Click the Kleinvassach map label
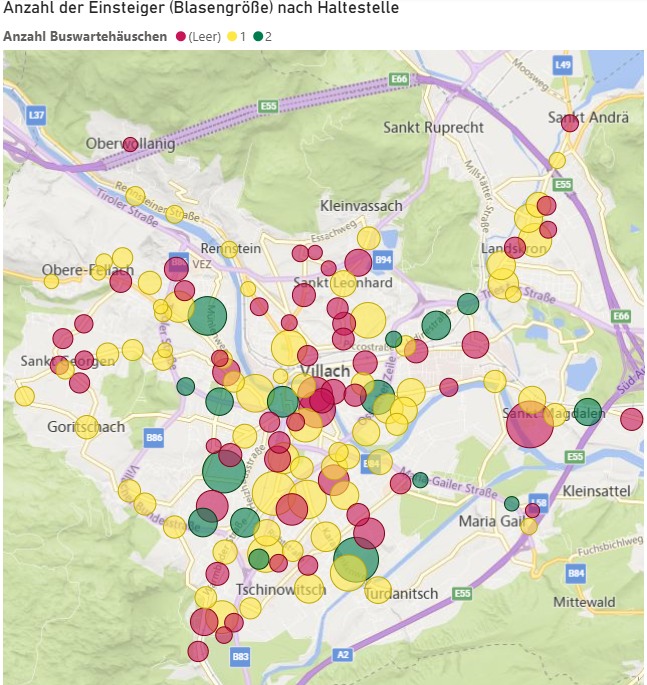647x685 pixels. tap(361, 206)
